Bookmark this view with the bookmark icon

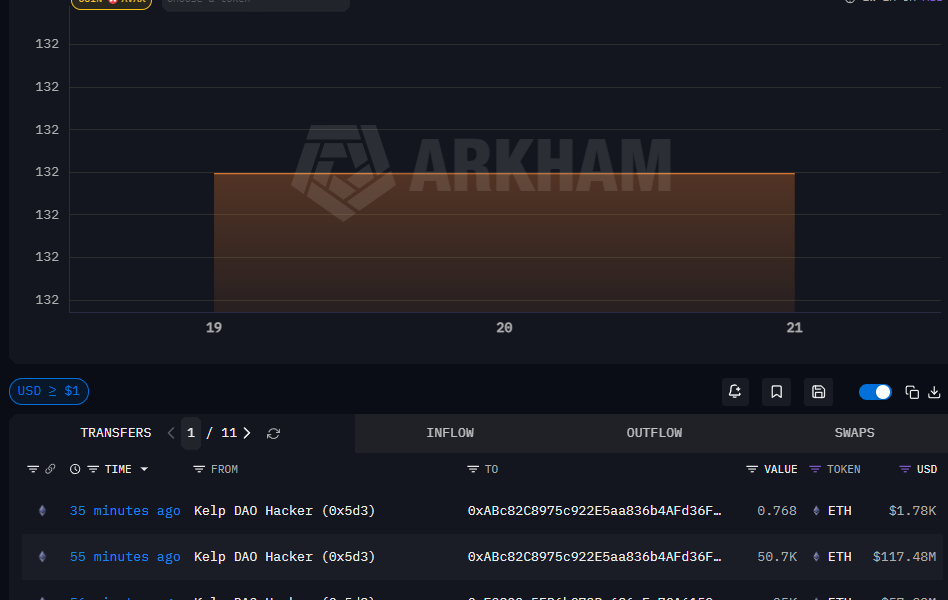point(776,391)
